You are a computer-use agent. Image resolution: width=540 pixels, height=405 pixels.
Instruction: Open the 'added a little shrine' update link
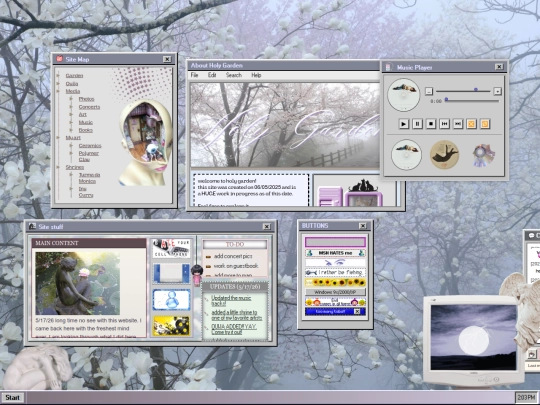pos(236,315)
